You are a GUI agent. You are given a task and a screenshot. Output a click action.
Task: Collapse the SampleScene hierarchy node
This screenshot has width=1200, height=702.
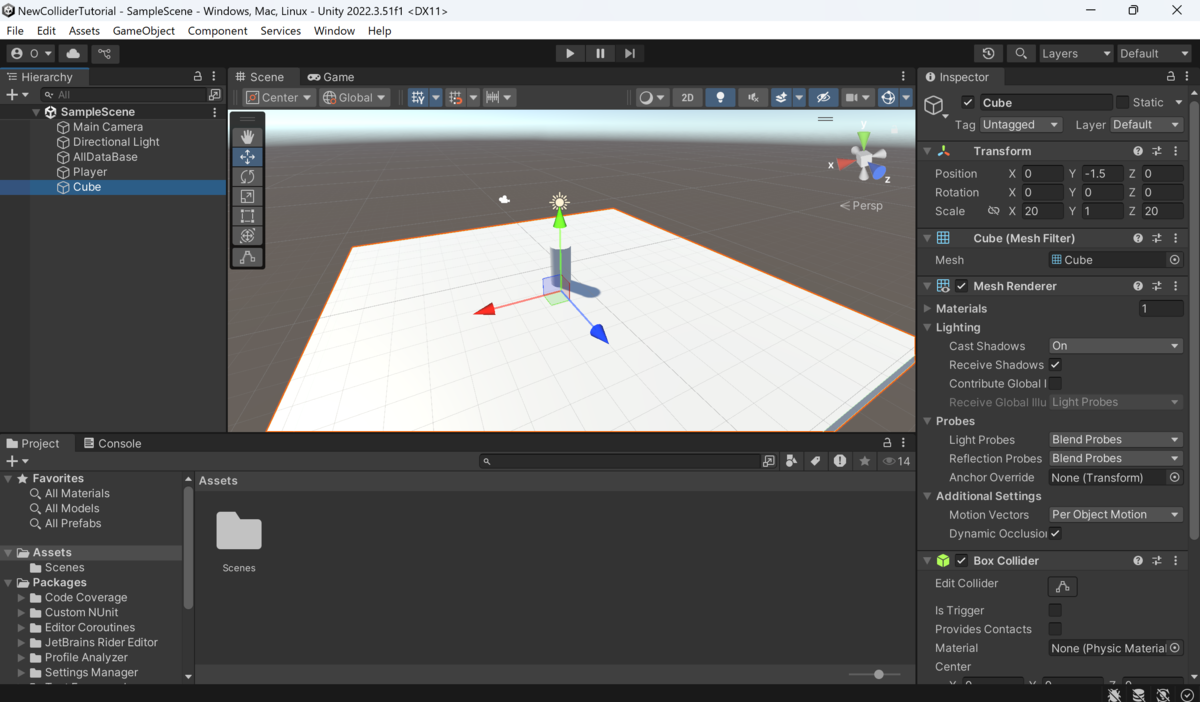click(x=36, y=112)
